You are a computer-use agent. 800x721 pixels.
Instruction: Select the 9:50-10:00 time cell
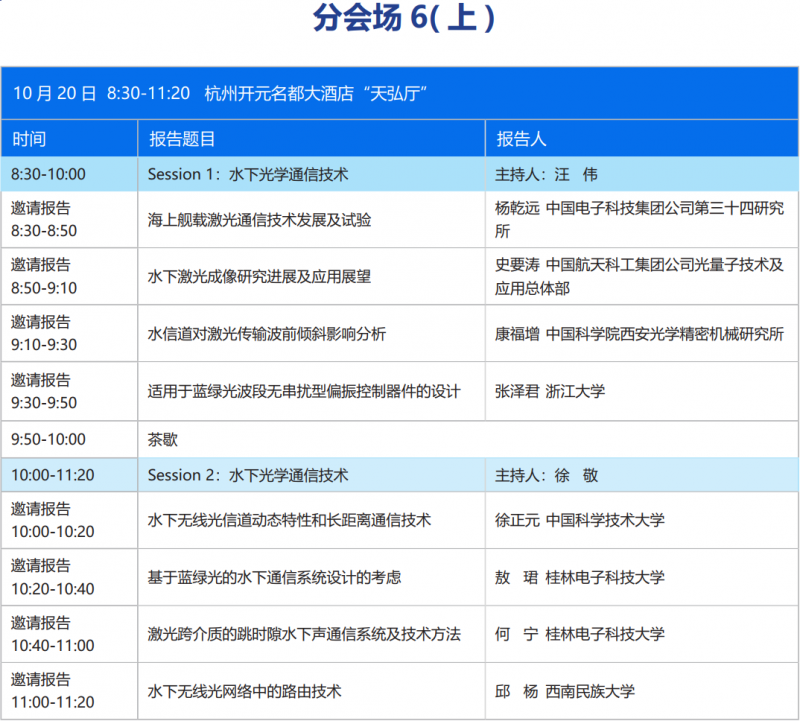49,439
